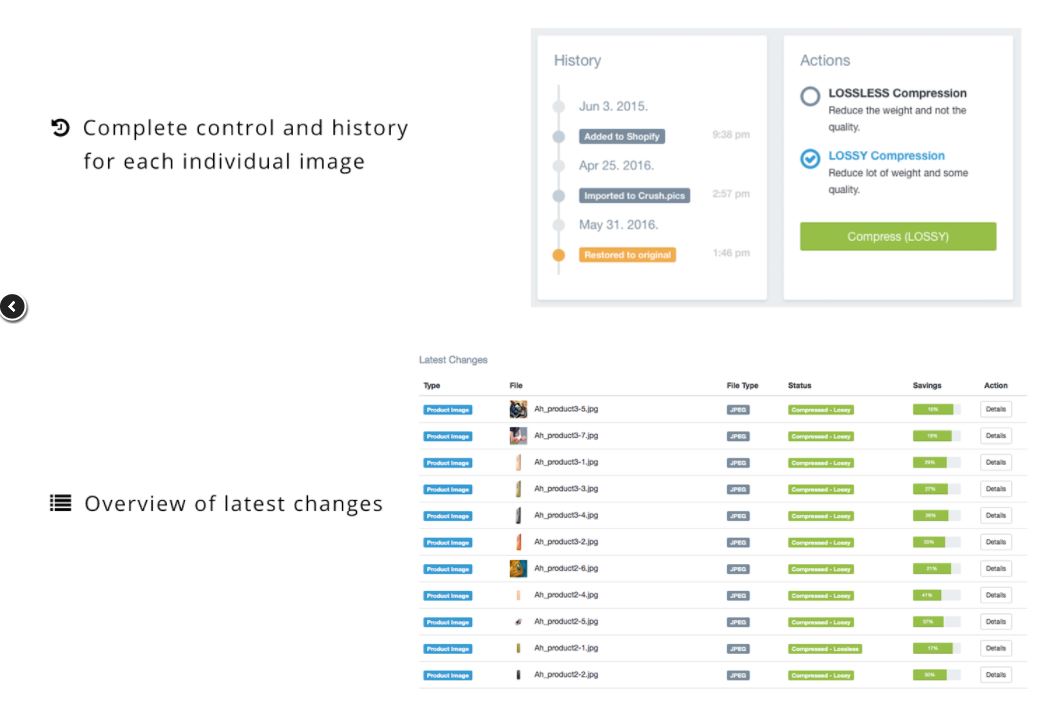This screenshot has width=1064, height=715.
Task: Click the savings progress bar for Ah_product2-4.jpg
Action: pos(936,596)
